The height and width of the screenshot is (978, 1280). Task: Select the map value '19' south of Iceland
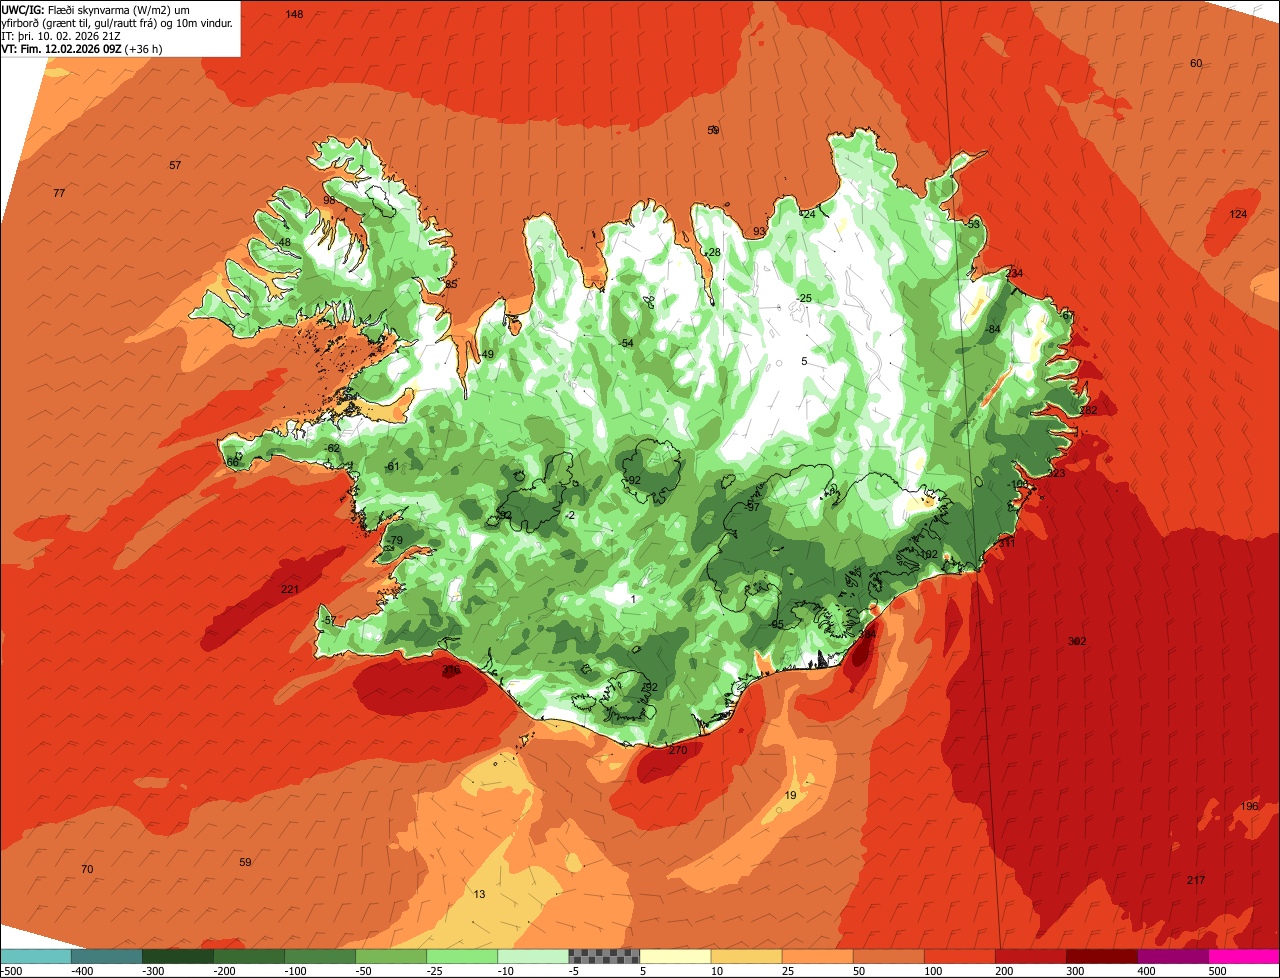tap(791, 796)
